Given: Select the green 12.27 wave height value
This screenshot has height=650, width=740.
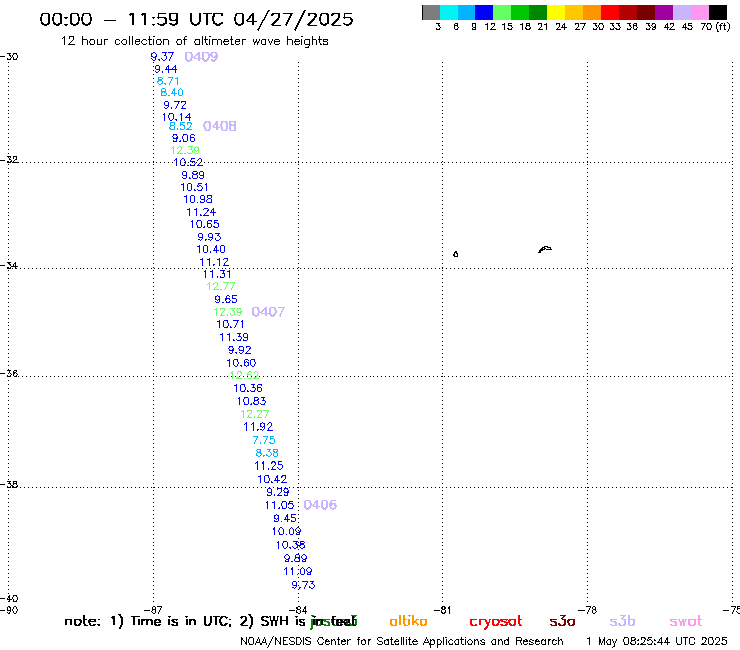Looking at the screenshot, I should coord(255,414).
